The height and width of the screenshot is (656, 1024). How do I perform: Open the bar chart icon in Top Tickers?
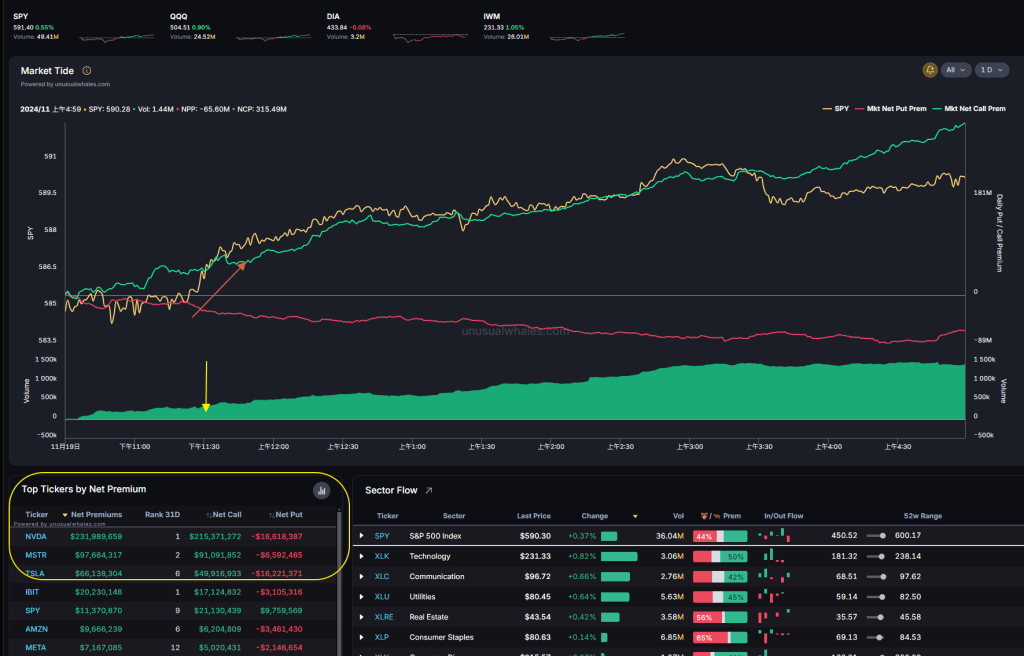point(321,490)
